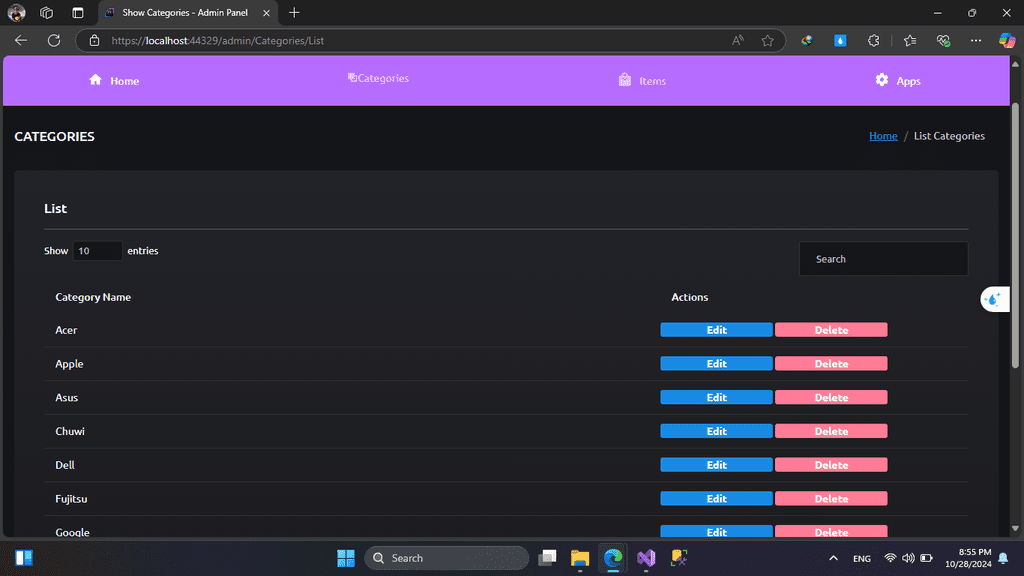1024x576 pixels.
Task: Open browser profile avatar
Action: (x=16, y=12)
